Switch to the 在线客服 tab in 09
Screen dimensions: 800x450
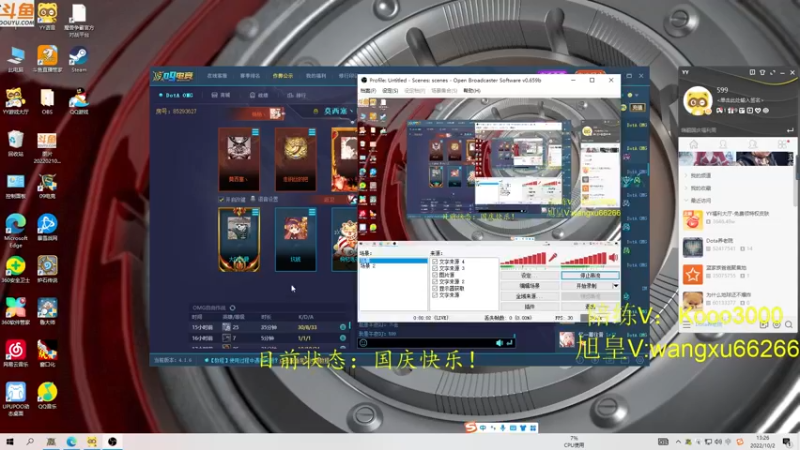(217, 76)
